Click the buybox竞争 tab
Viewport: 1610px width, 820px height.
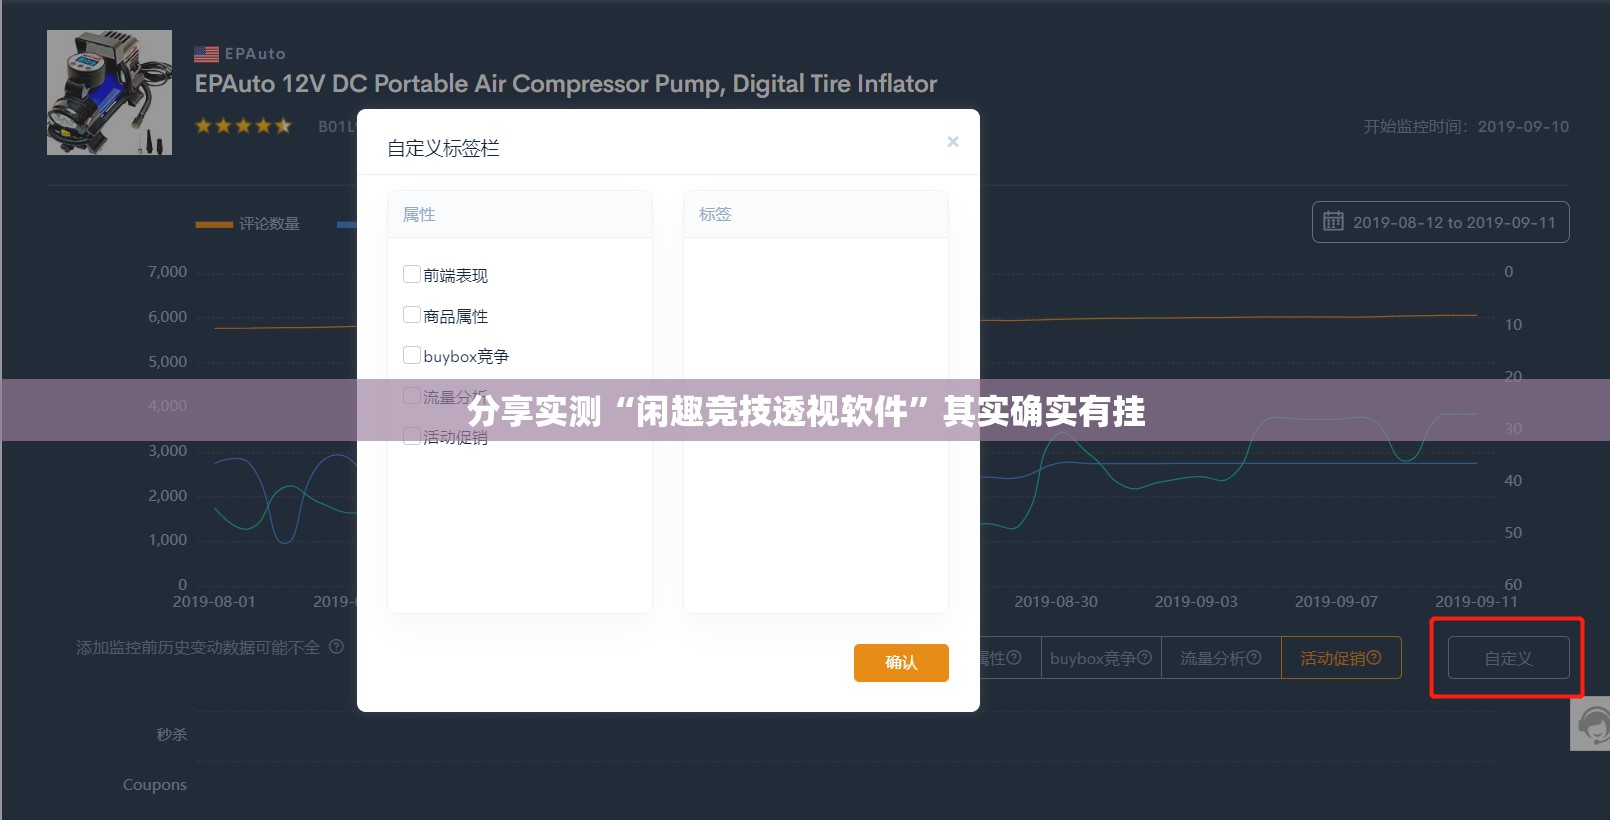(1092, 658)
